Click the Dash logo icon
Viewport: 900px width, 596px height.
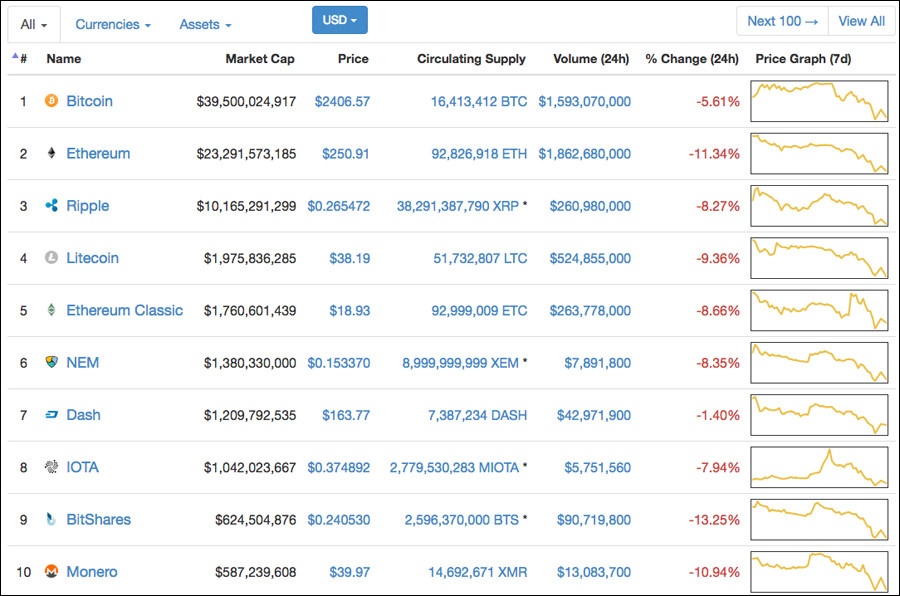[49, 414]
